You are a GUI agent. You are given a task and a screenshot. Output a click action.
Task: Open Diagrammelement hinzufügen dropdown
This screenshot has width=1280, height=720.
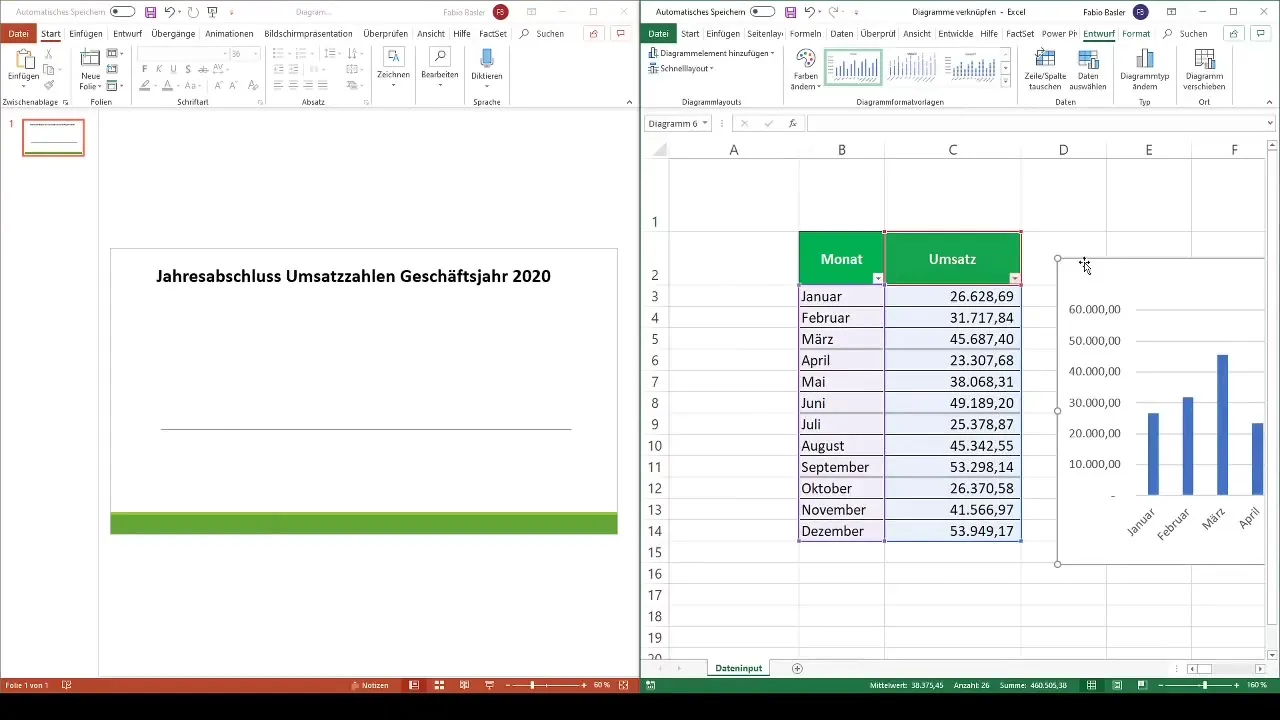click(x=711, y=53)
